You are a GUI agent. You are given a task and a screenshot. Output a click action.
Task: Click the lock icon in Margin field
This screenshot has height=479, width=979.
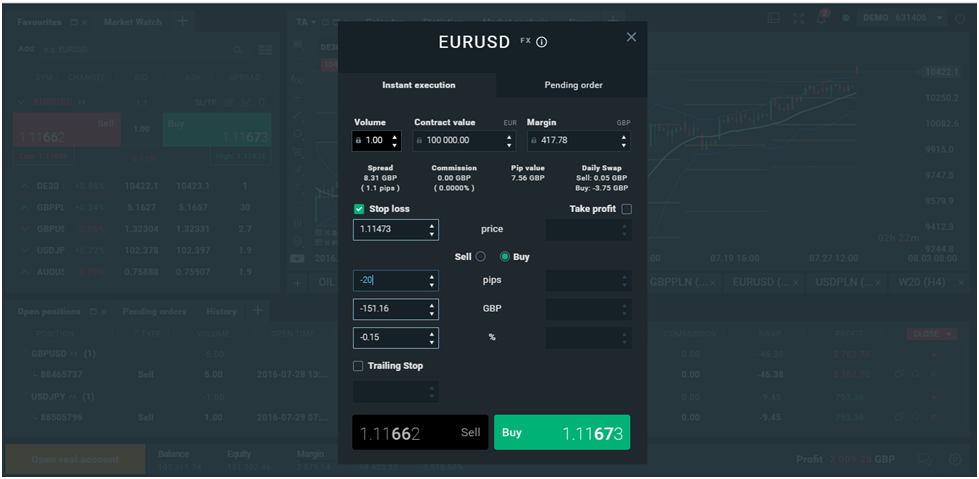pos(533,141)
